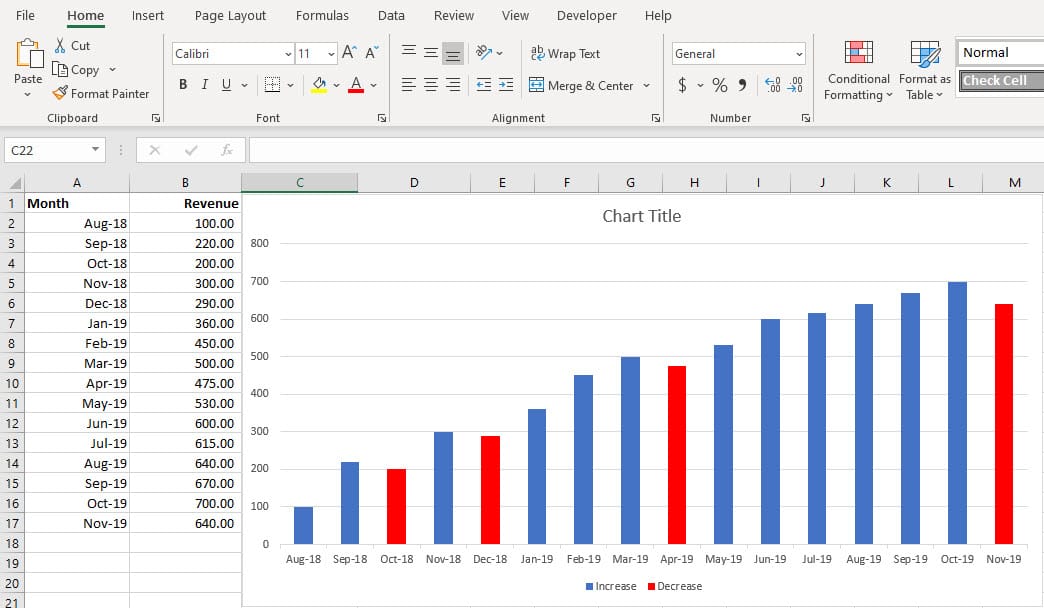1044x608 pixels.
Task: Click the Increase Indent icon
Action: (x=506, y=85)
